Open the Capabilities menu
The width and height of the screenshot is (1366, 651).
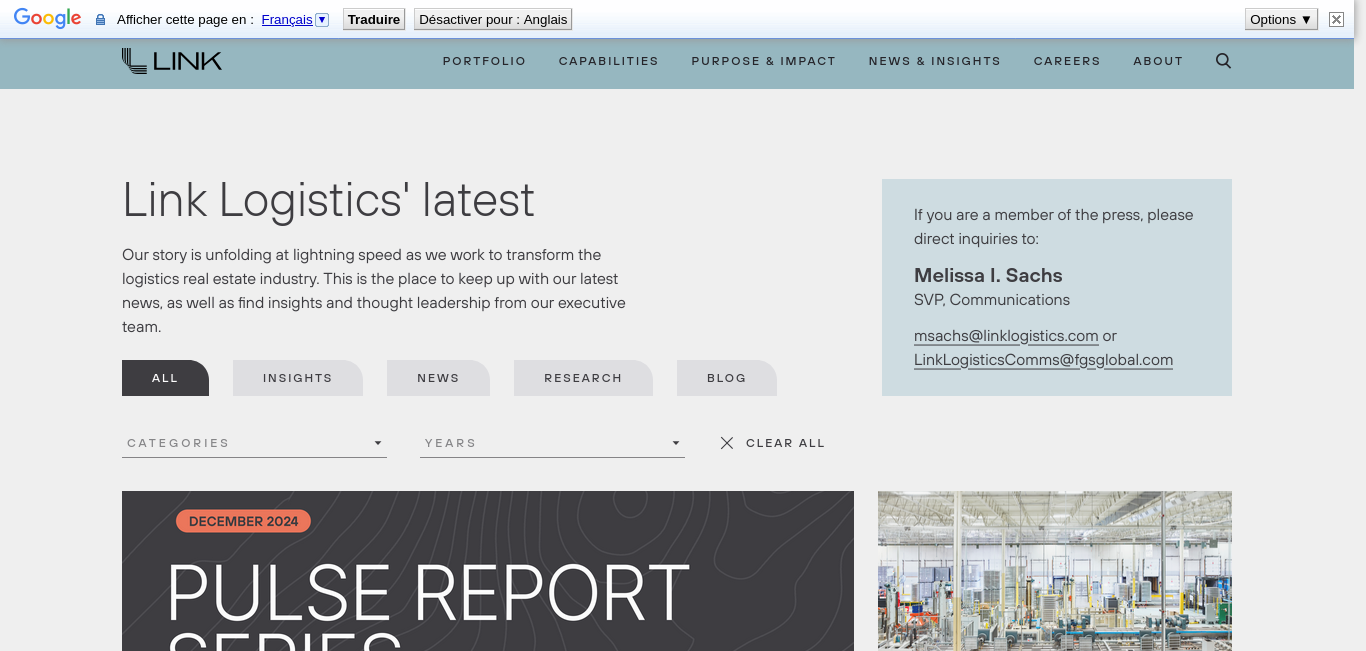609,61
